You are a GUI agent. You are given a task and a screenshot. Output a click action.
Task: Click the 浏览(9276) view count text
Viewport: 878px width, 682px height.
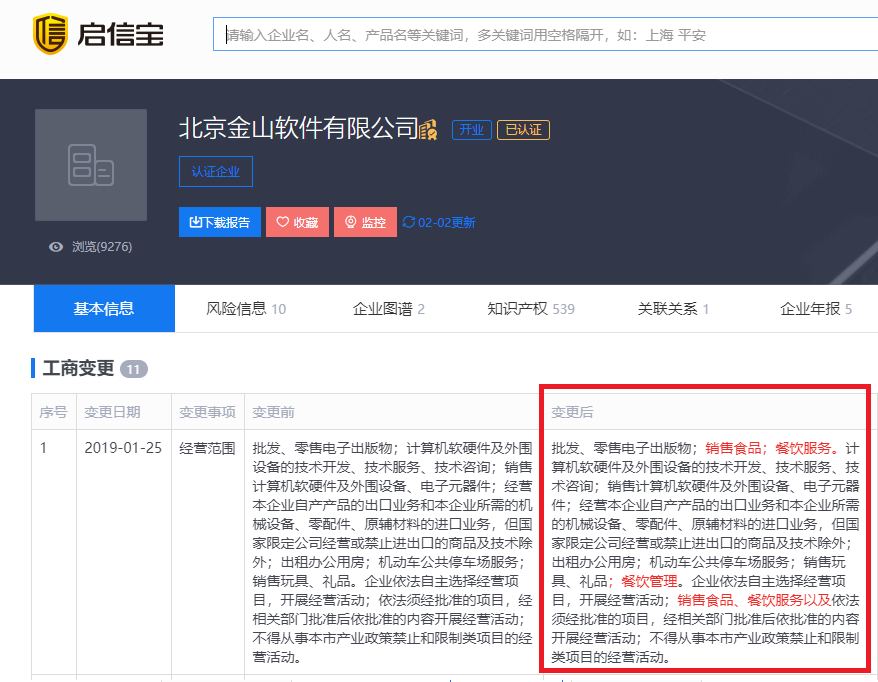[102, 247]
